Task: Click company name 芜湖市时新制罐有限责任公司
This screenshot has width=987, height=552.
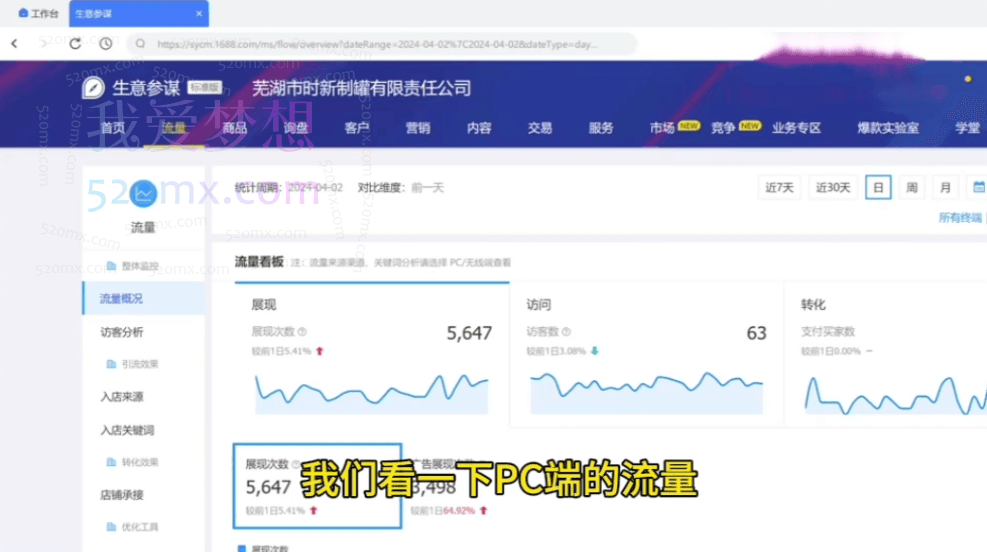Action: pyautogui.click(x=361, y=88)
